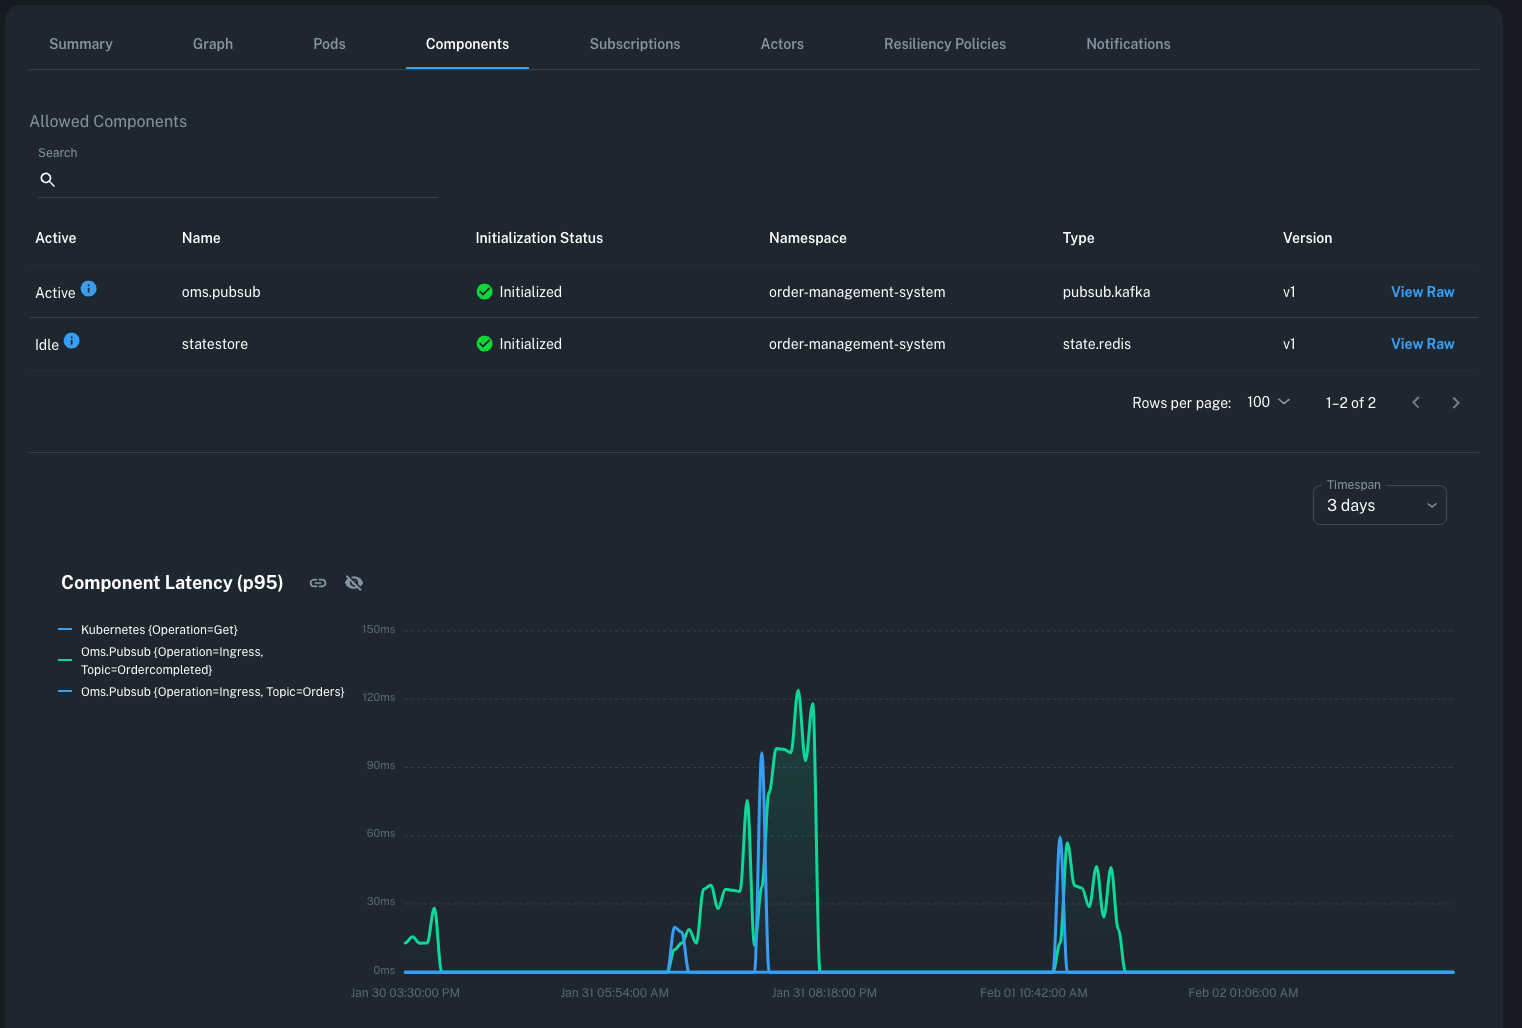Click the green check icon for oms.pubsub

point(484,292)
